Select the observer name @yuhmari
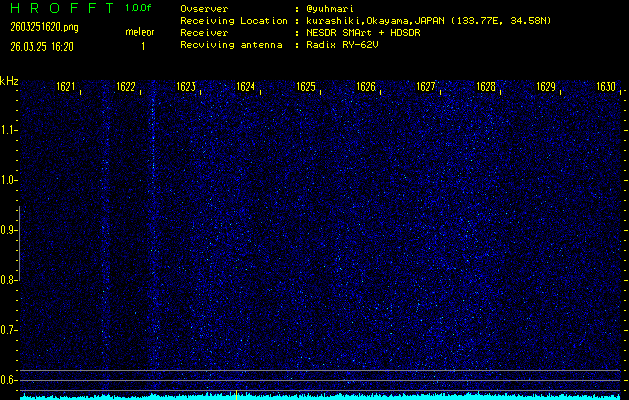Image resolution: width=629 pixels, height=400 pixels. [330, 9]
